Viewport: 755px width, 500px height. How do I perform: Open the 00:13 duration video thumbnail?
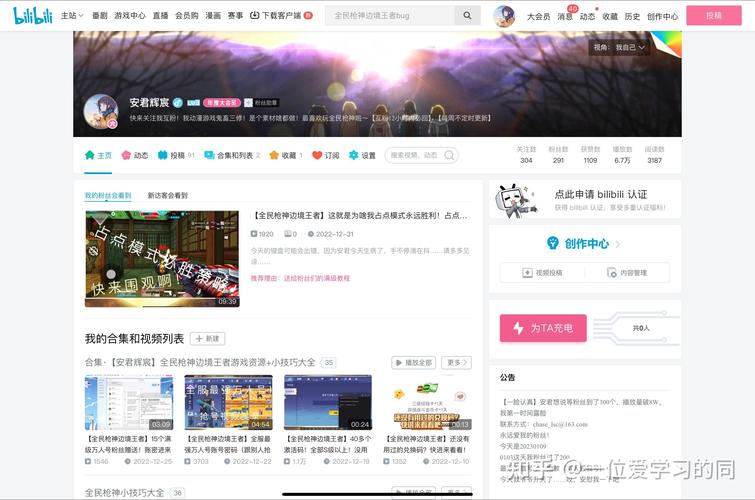[x=428, y=403]
